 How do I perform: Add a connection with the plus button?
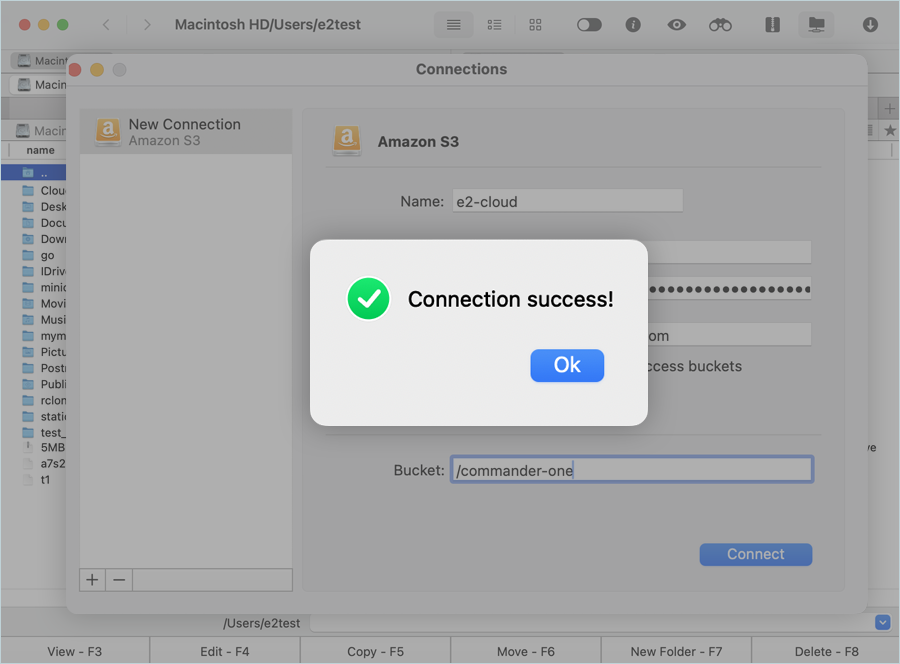pyautogui.click(x=92, y=580)
